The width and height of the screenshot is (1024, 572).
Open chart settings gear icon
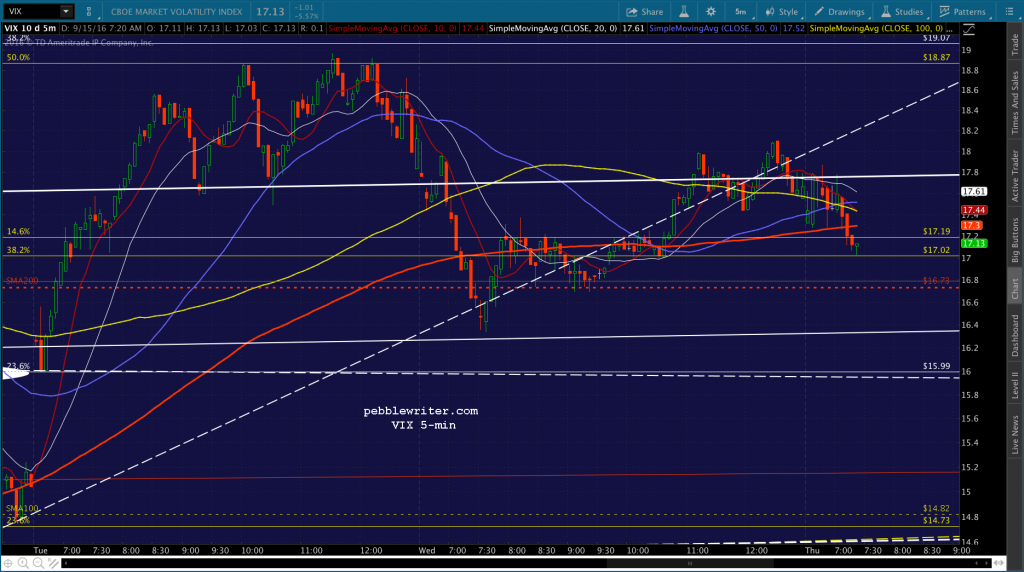[711, 12]
